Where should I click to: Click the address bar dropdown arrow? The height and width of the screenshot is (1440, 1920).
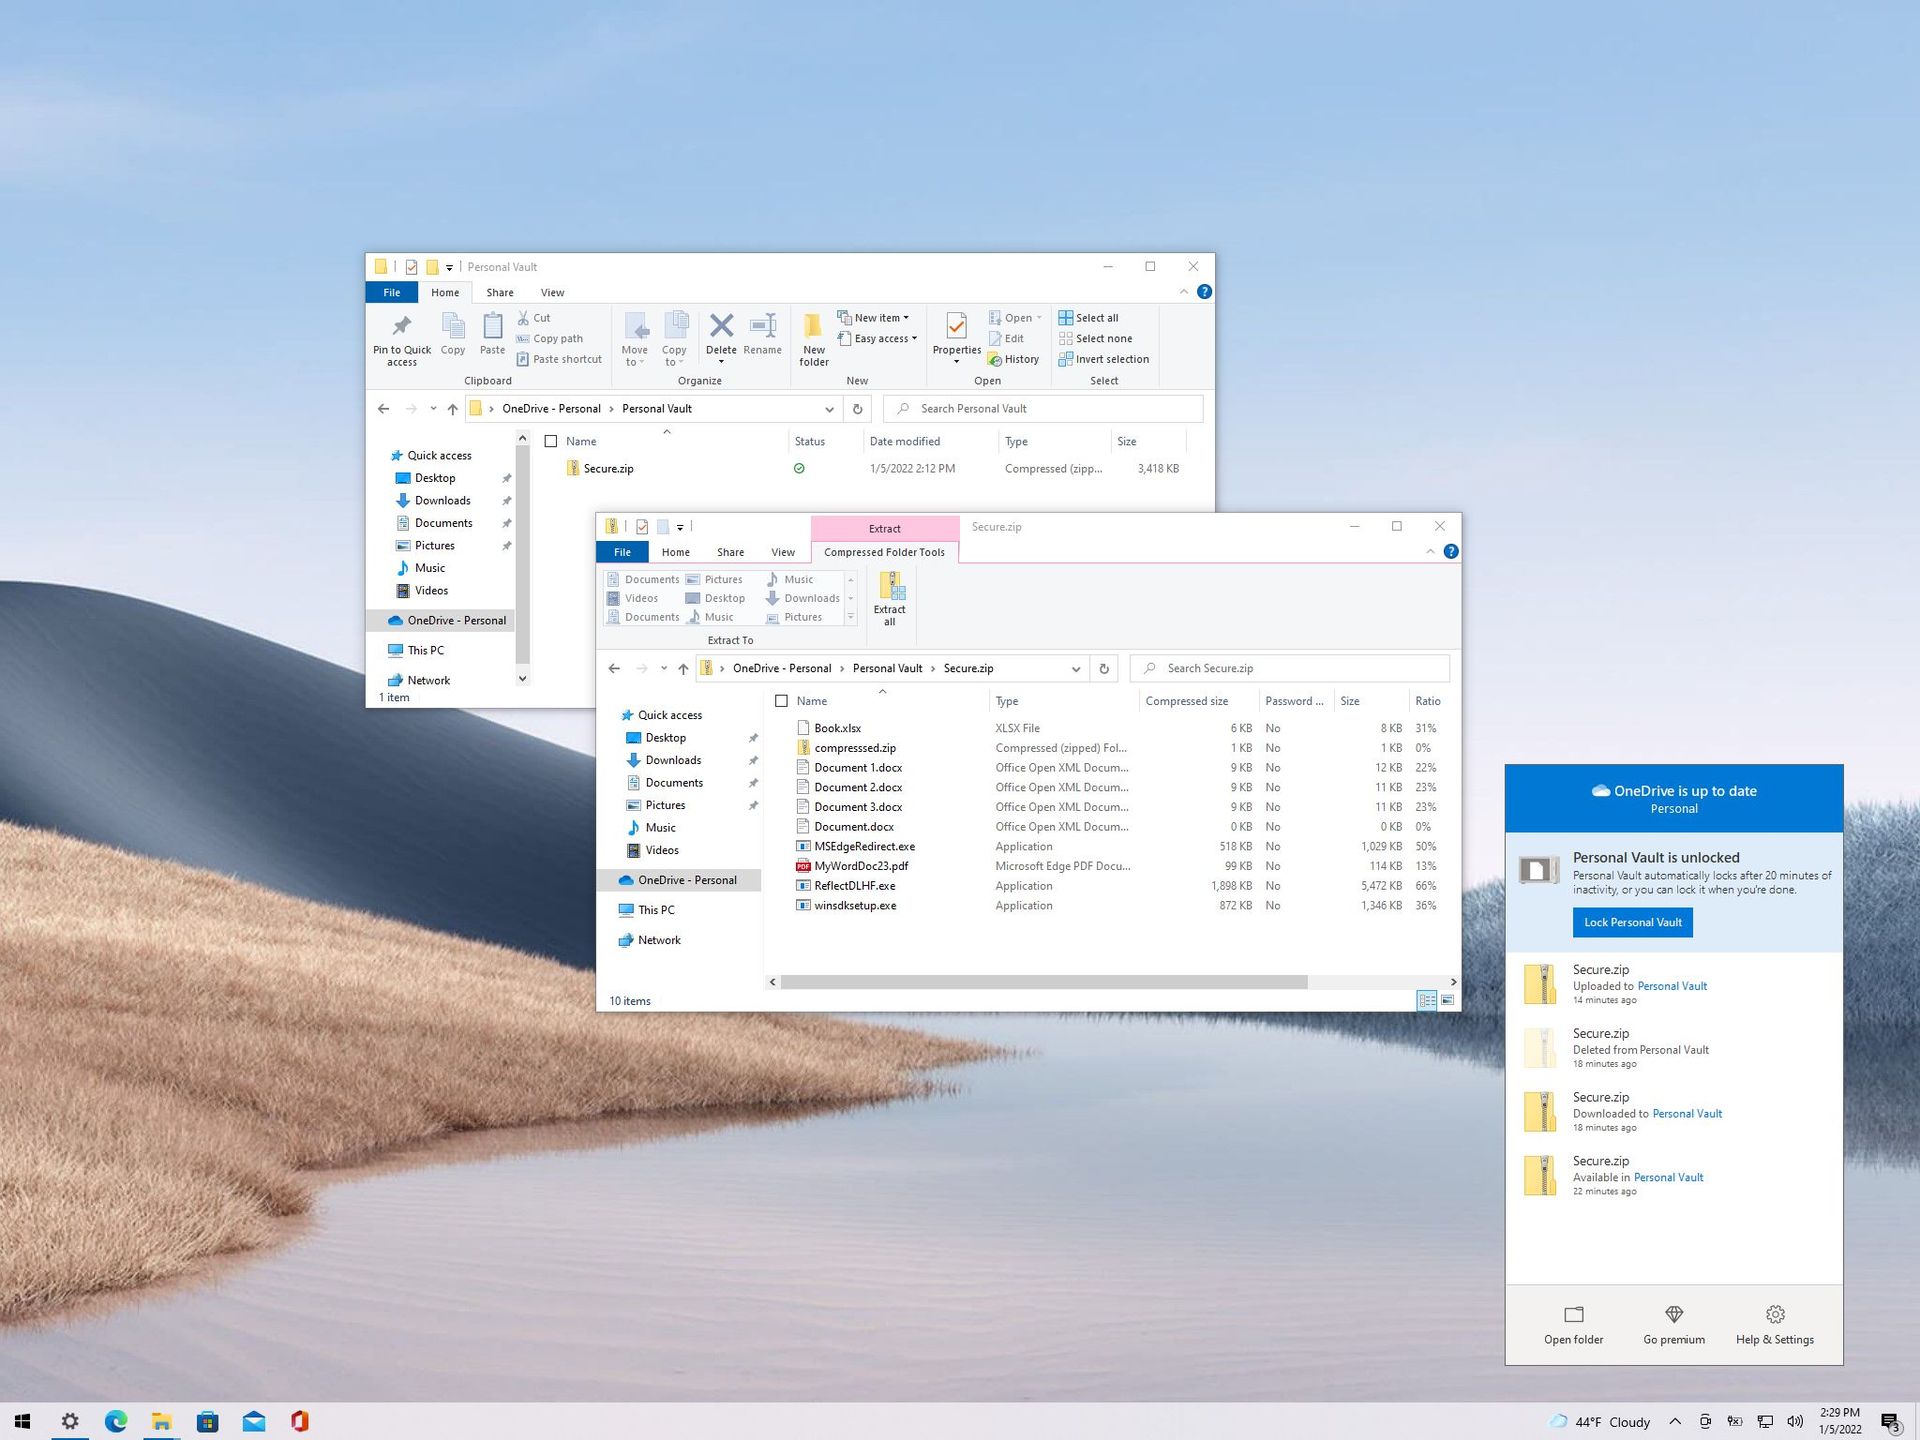pos(1075,667)
